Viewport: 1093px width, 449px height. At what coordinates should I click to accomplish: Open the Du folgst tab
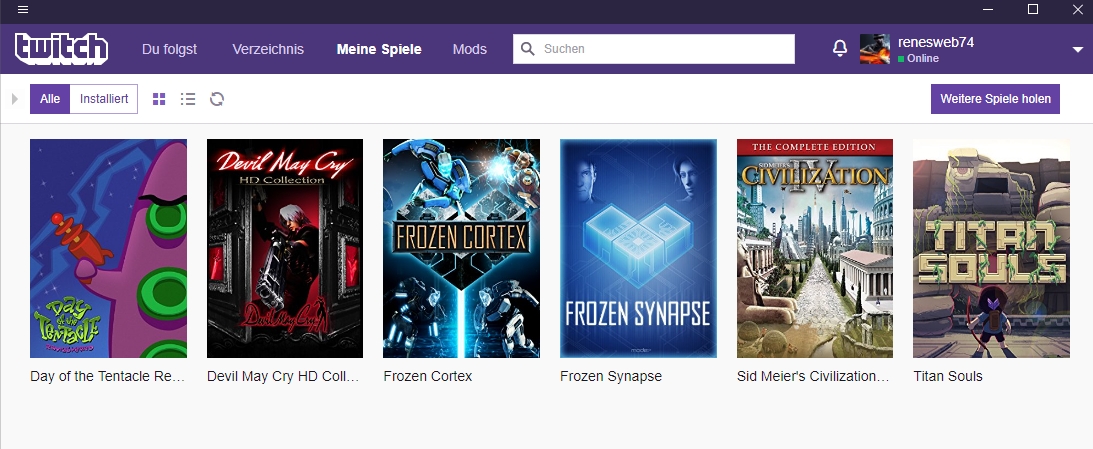pyautogui.click(x=169, y=50)
